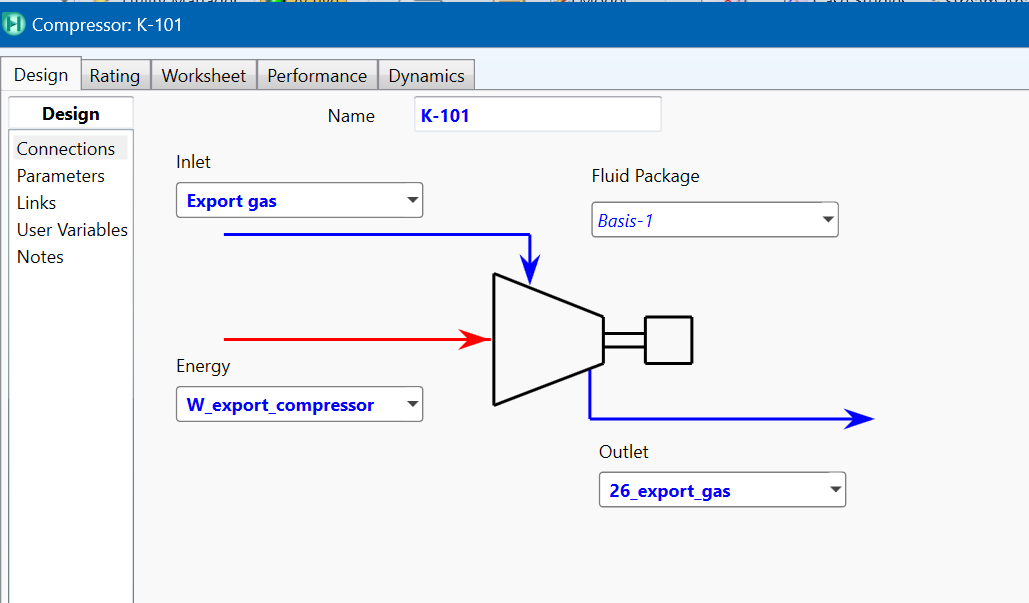Click the Name field containing K-101
Viewport: 1029px width, 603px height.
pos(537,113)
